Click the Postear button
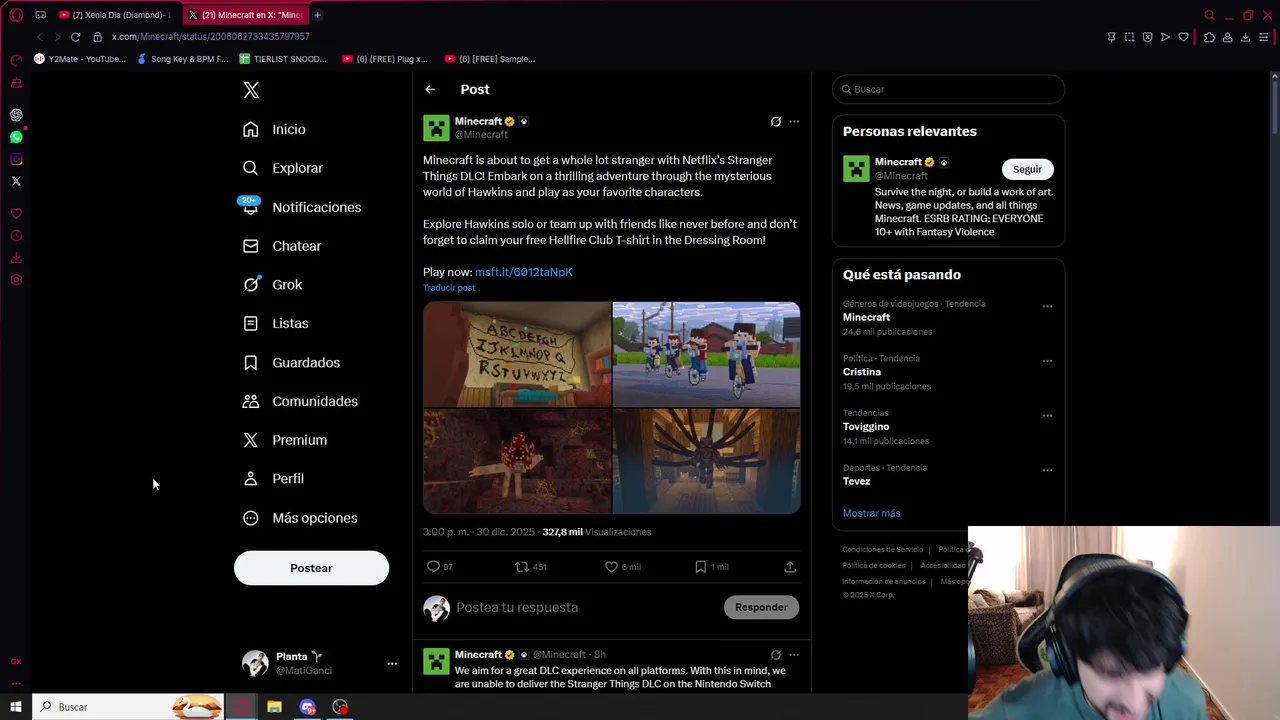The image size is (1280, 720). click(x=311, y=568)
